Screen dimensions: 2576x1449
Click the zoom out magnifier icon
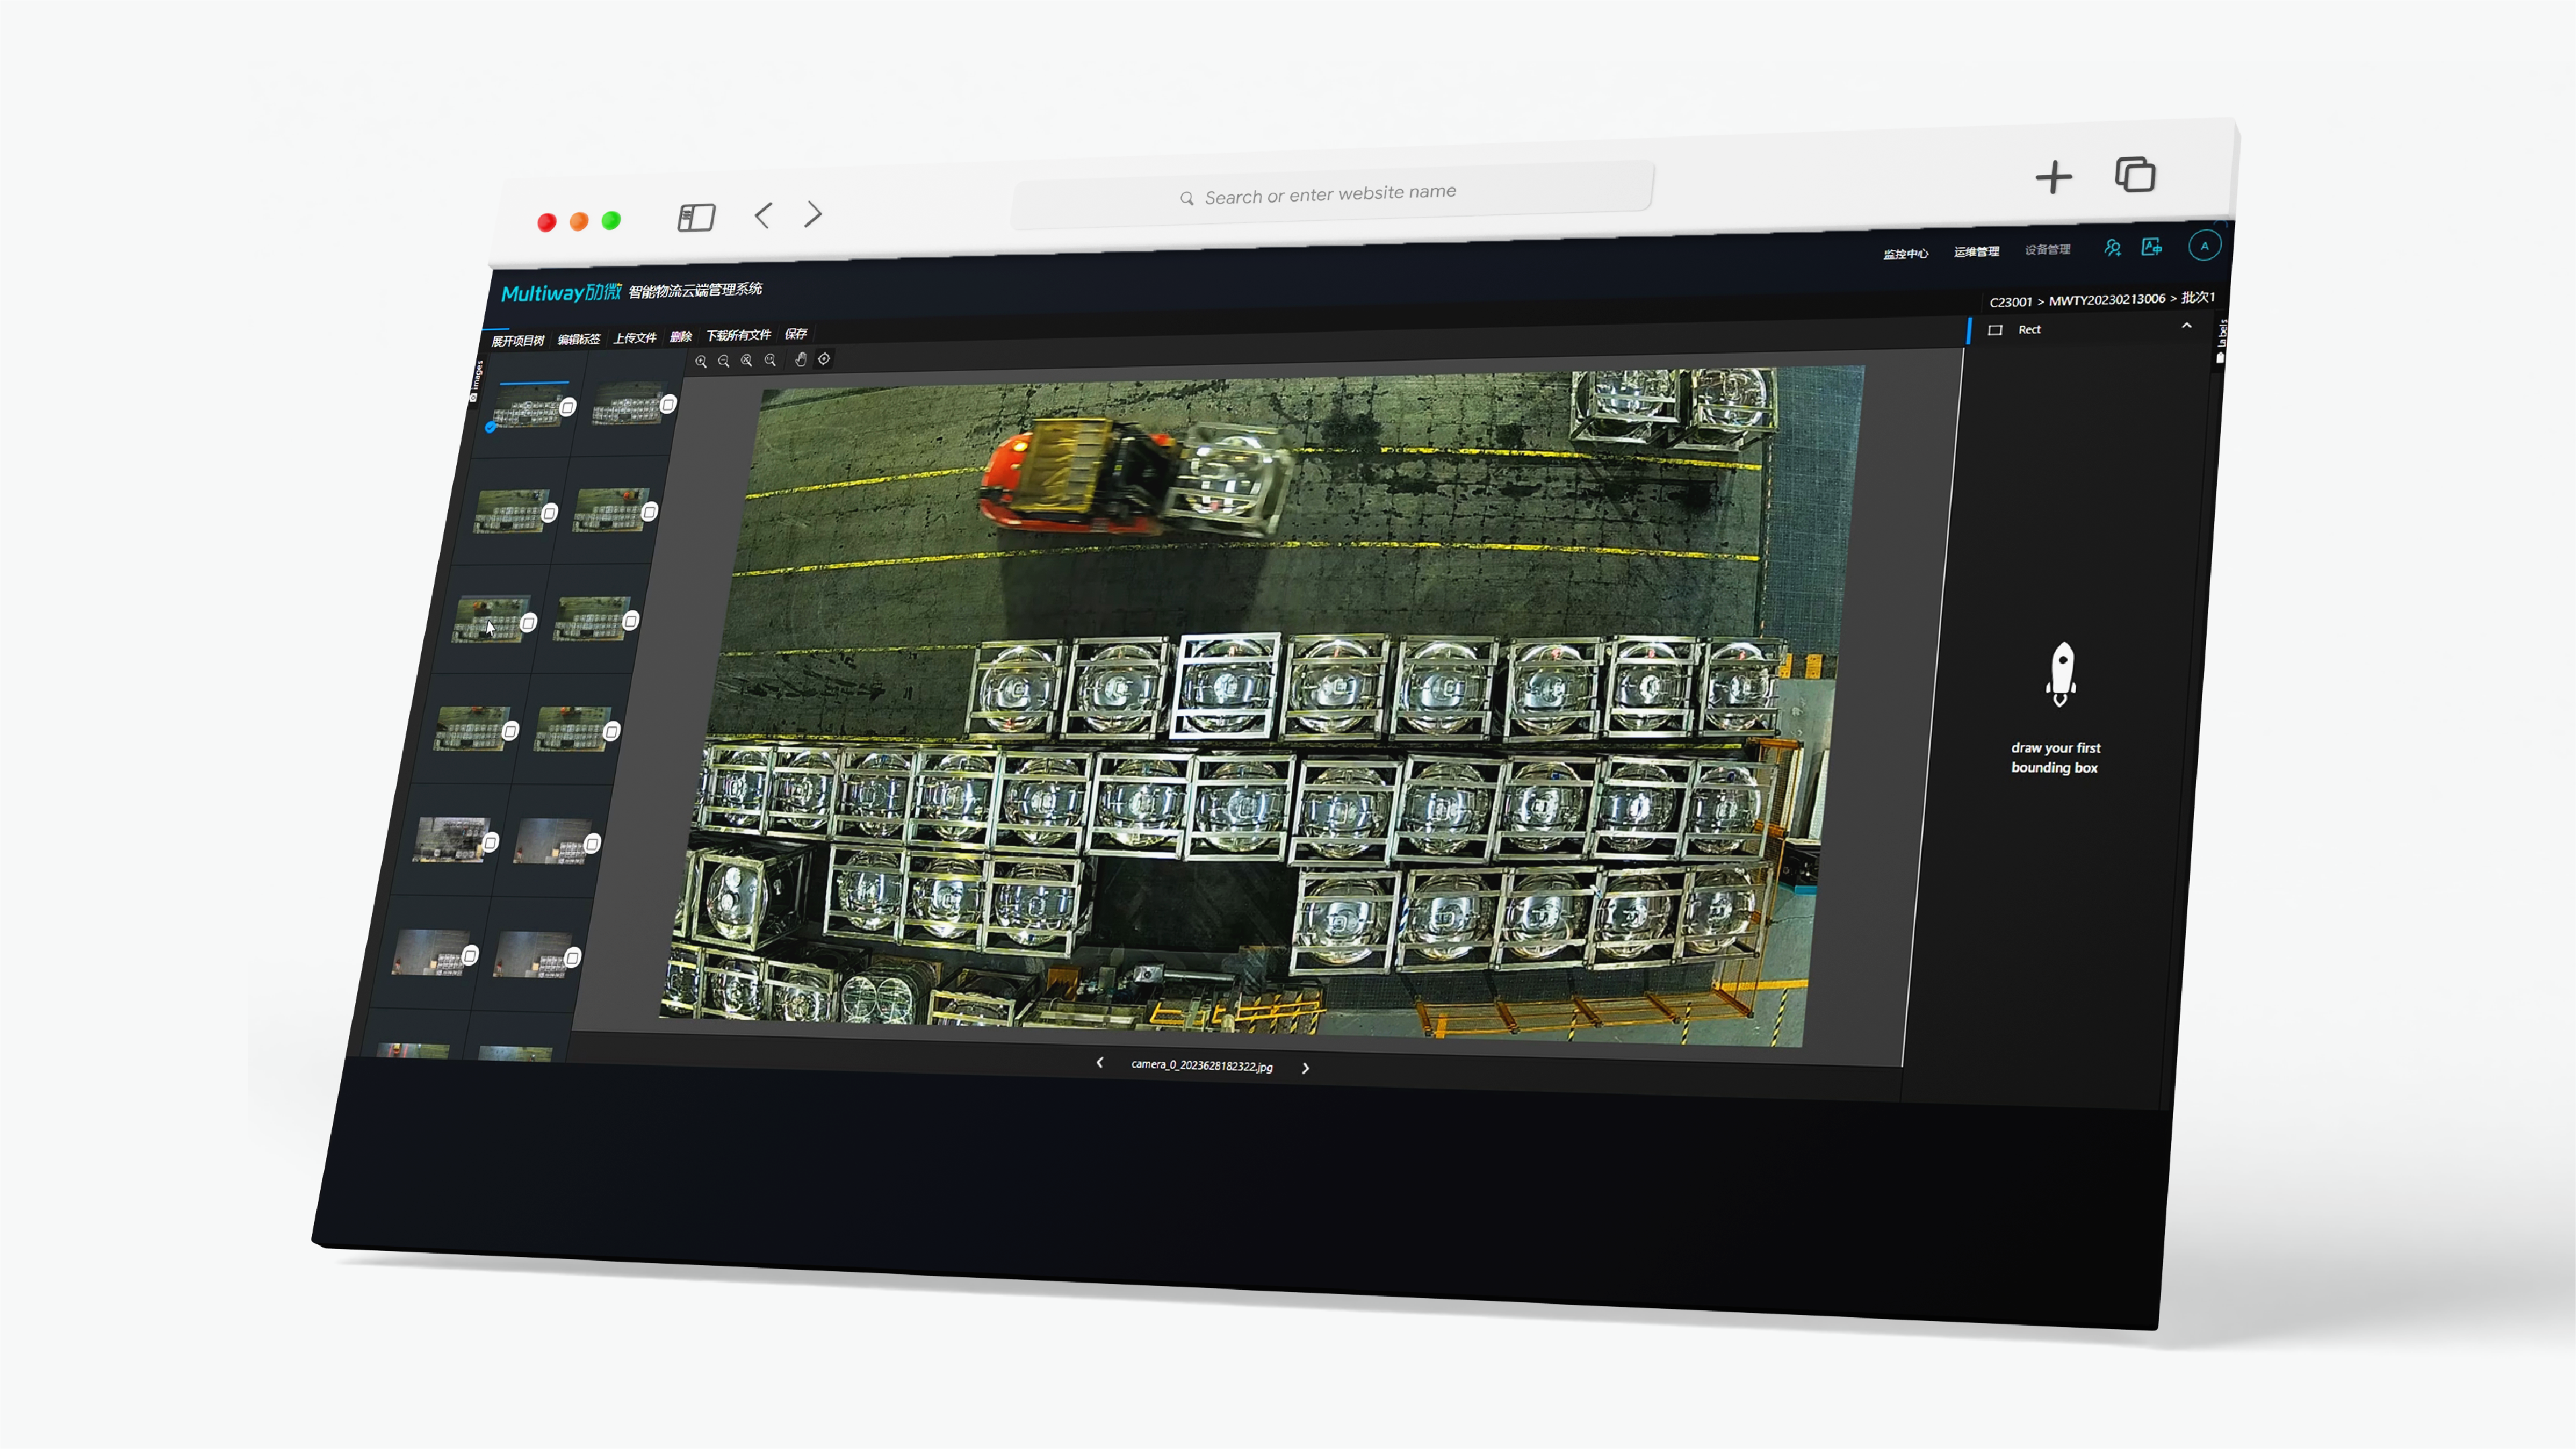(724, 361)
